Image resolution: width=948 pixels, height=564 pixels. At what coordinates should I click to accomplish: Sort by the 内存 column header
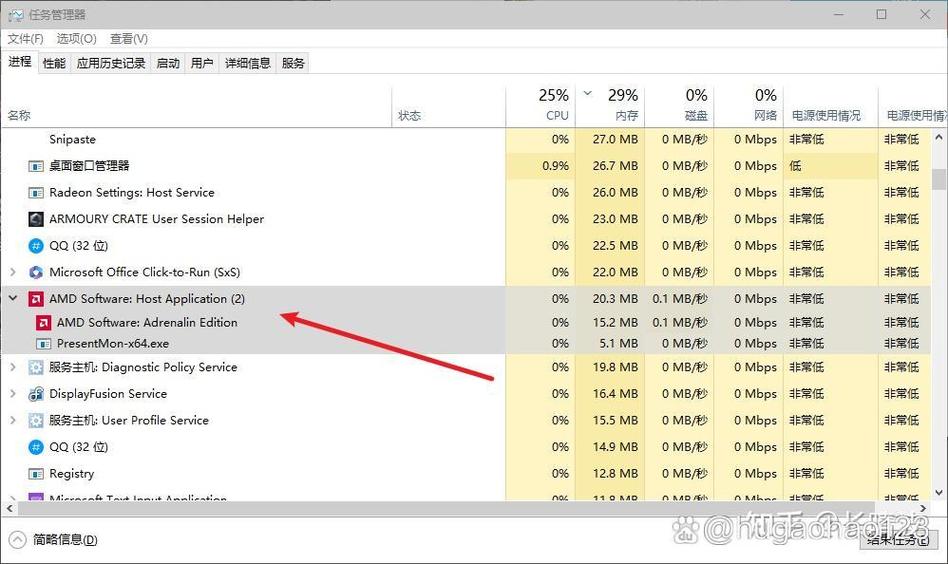tap(610, 107)
